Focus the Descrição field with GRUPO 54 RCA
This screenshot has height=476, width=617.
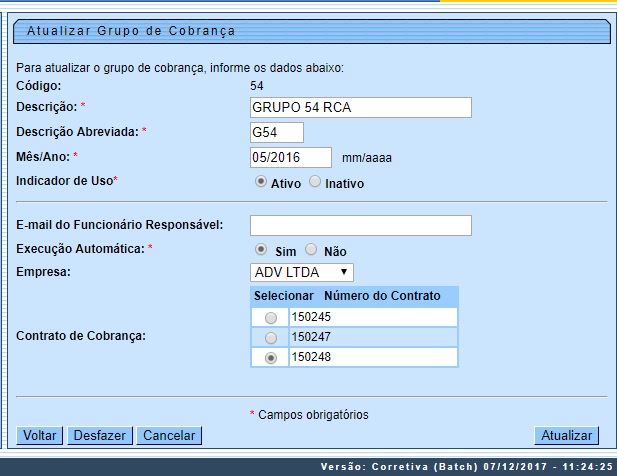tap(361, 107)
